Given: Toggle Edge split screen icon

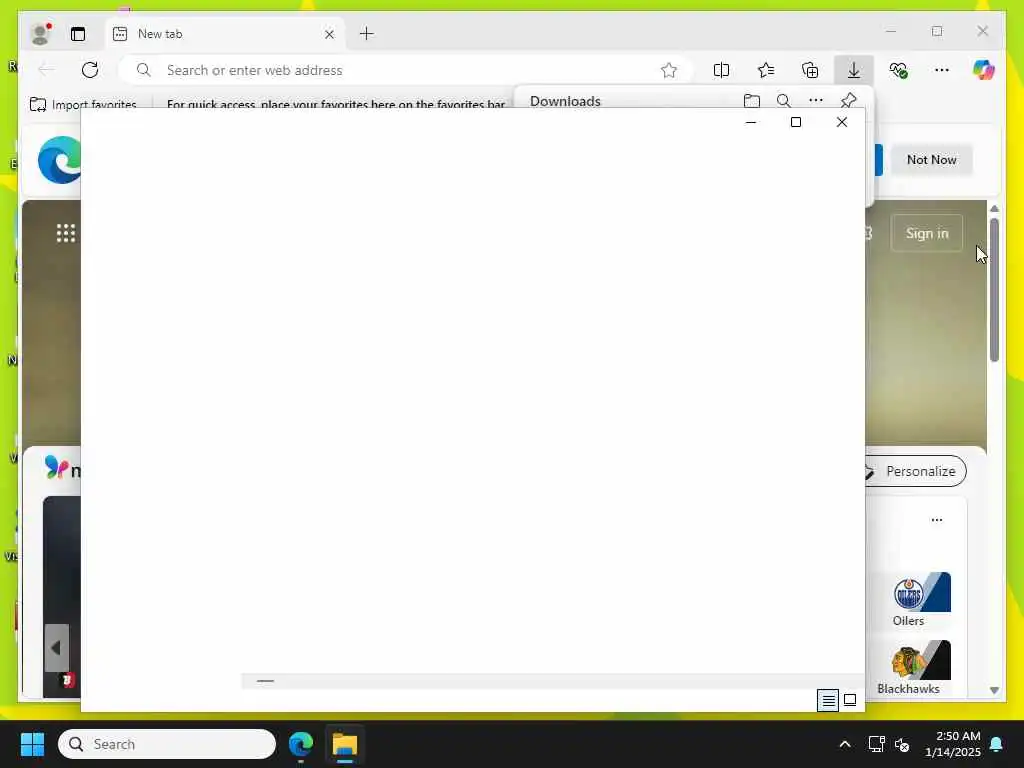Looking at the screenshot, I should [721, 70].
